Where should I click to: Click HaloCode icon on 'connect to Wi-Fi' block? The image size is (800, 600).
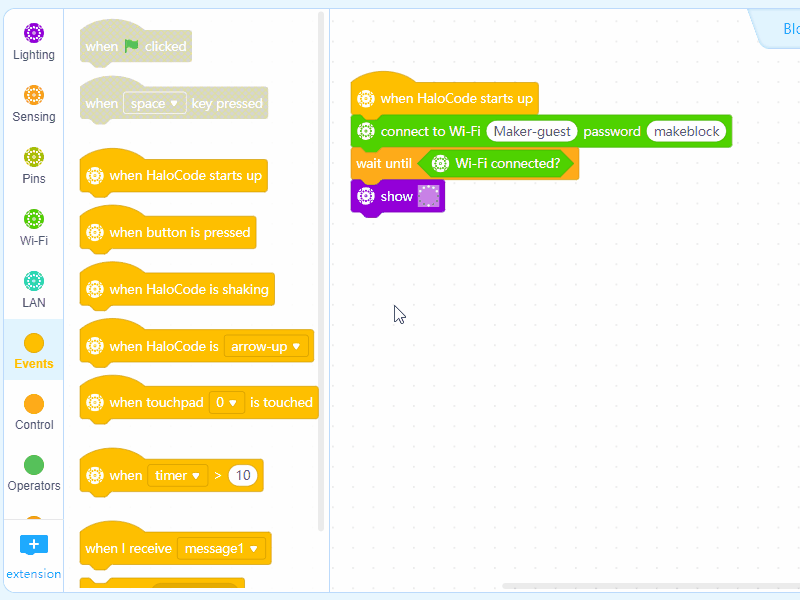366,132
